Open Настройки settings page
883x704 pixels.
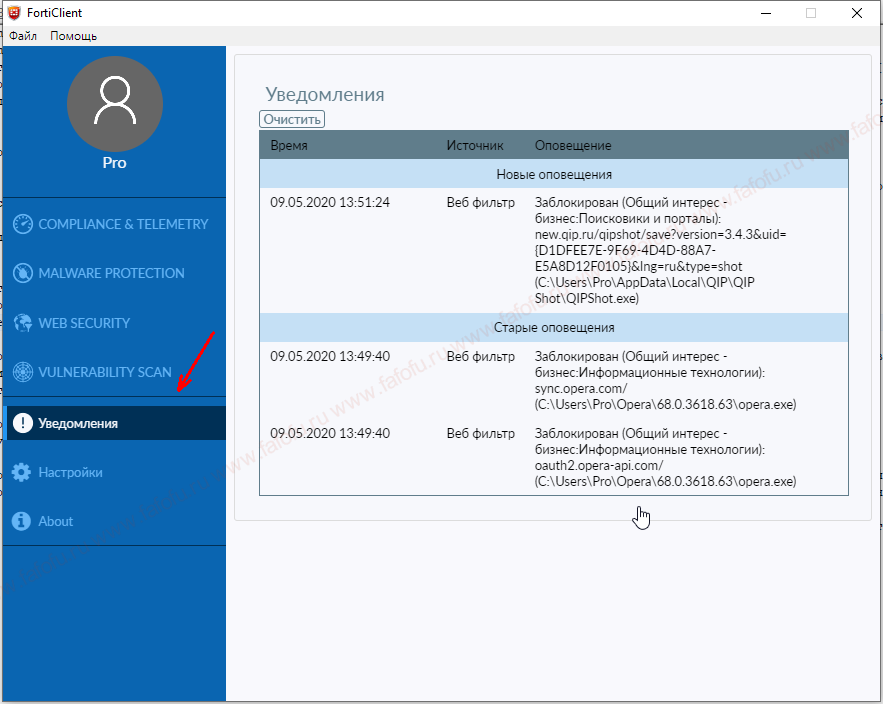pos(114,473)
